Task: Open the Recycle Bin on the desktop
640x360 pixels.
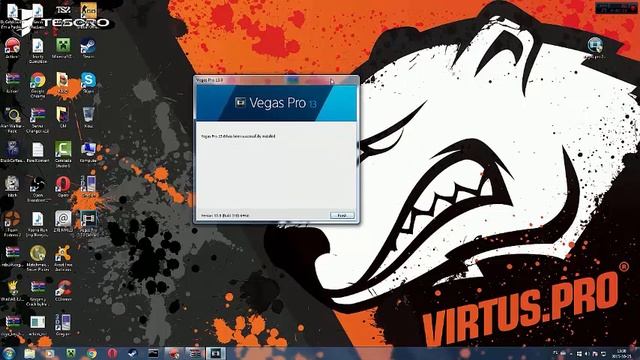Action: pos(88,118)
